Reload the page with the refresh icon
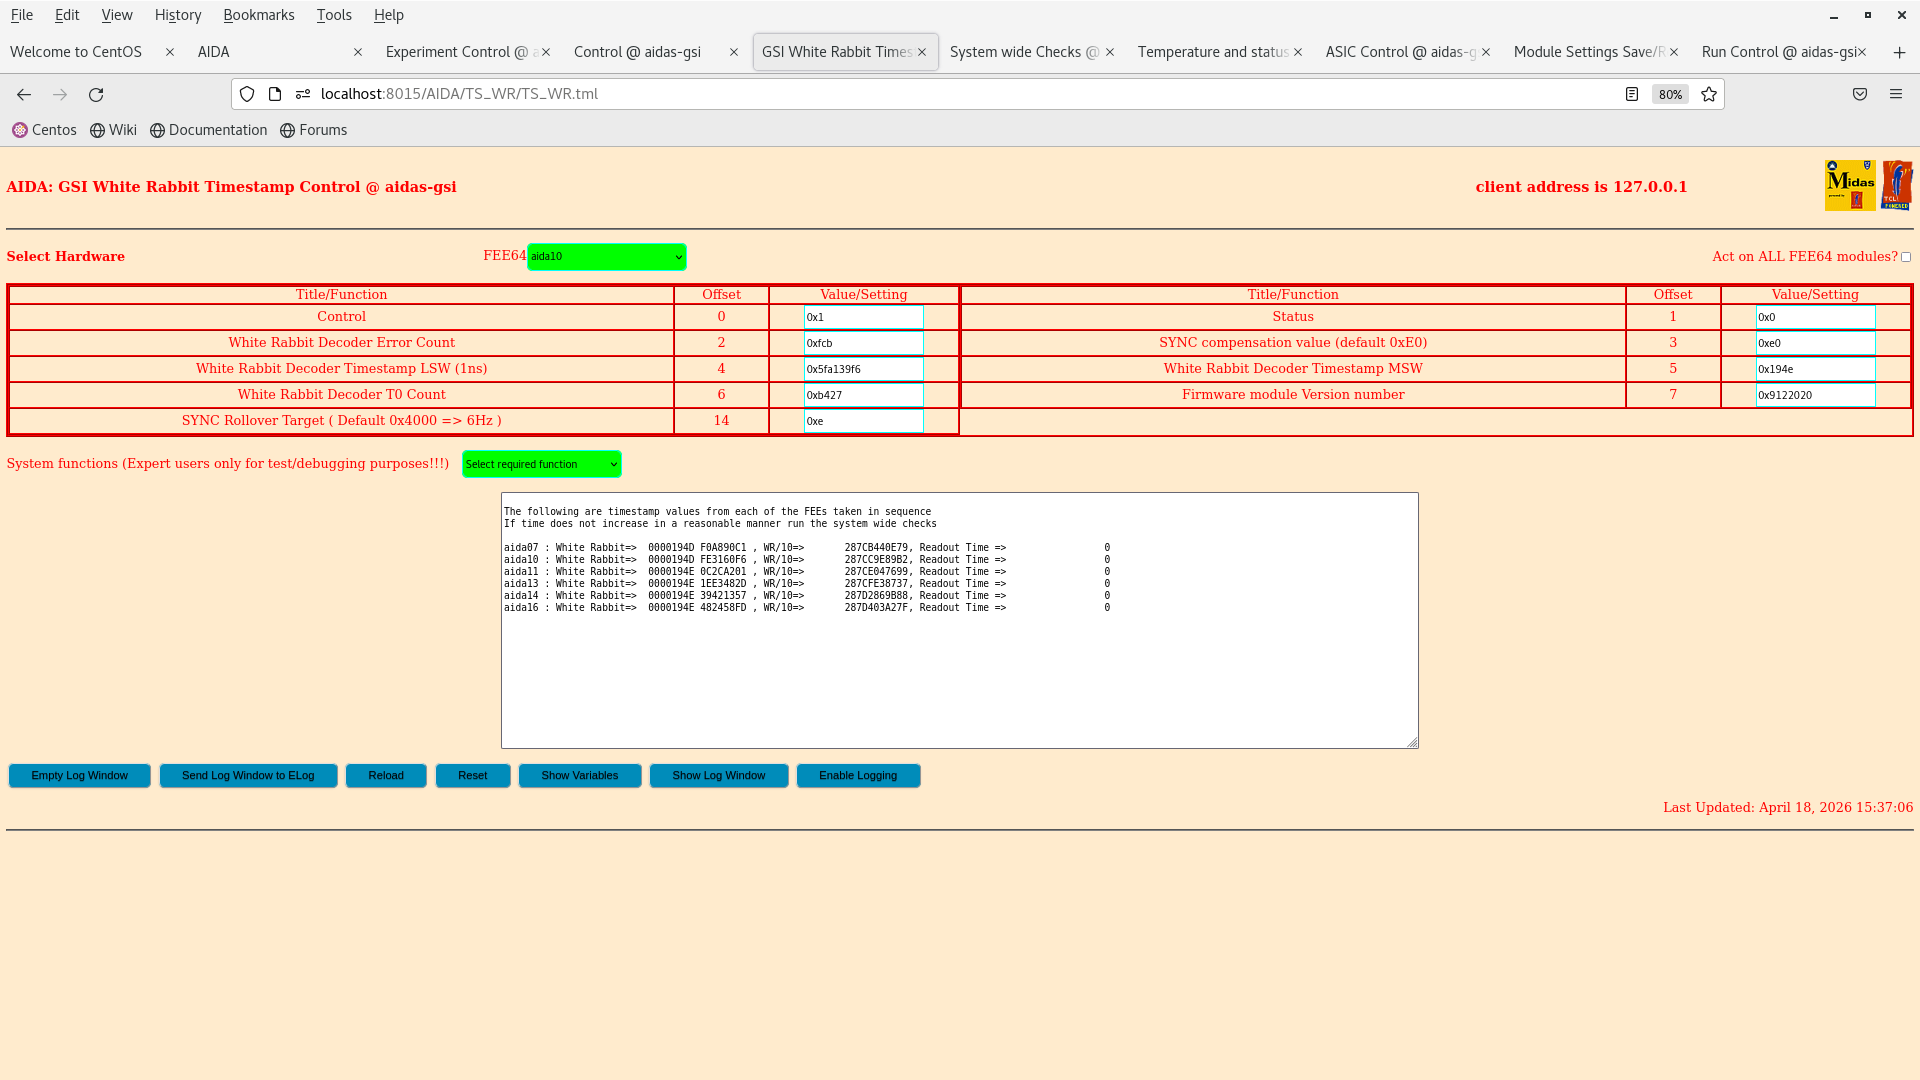Viewport: 1920px width, 1080px height. pos(96,94)
